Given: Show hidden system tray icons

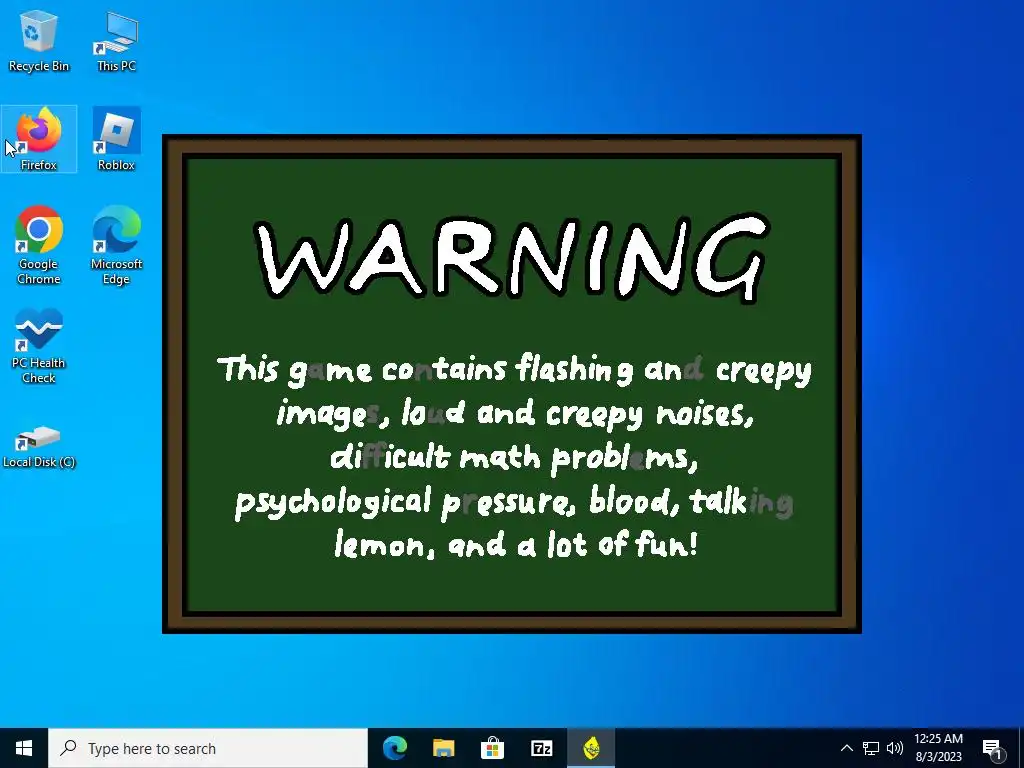Looking at the screenshot, I should coord(846,748).
